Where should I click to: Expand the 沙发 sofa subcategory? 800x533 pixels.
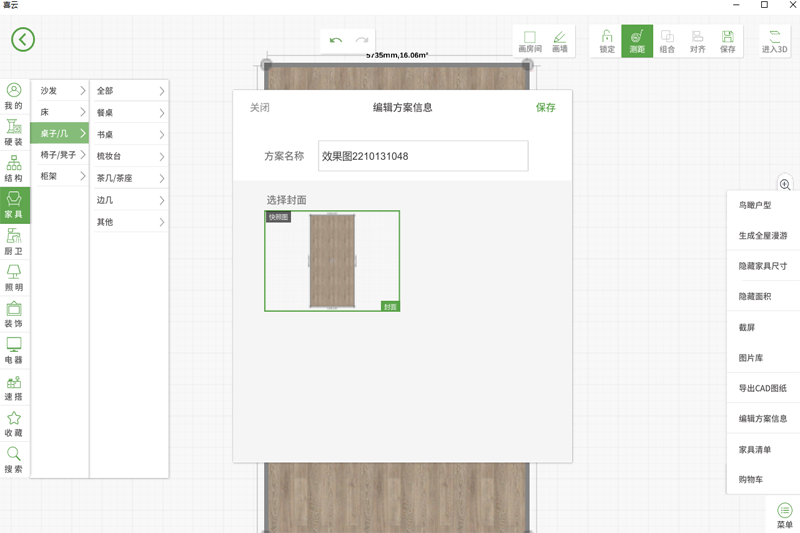tap(61, 91)
